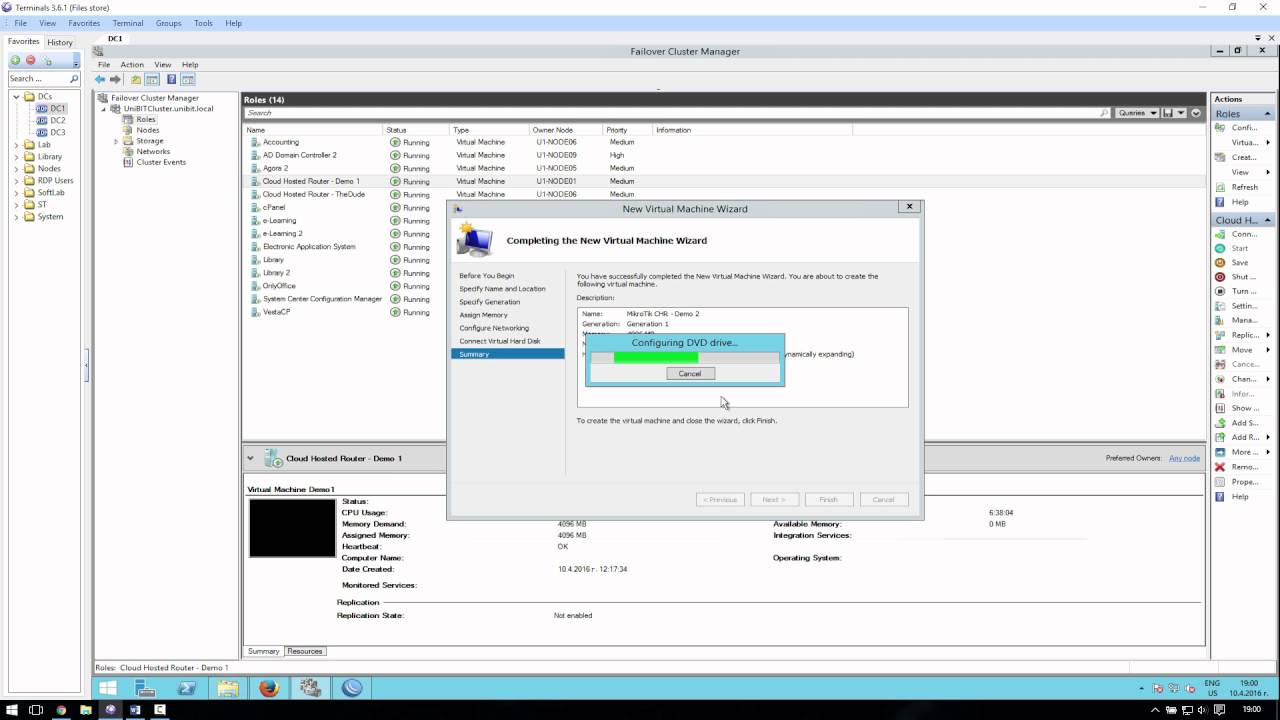
Task: Click the grey forward arrow toolbar icon
Action: 115,79
